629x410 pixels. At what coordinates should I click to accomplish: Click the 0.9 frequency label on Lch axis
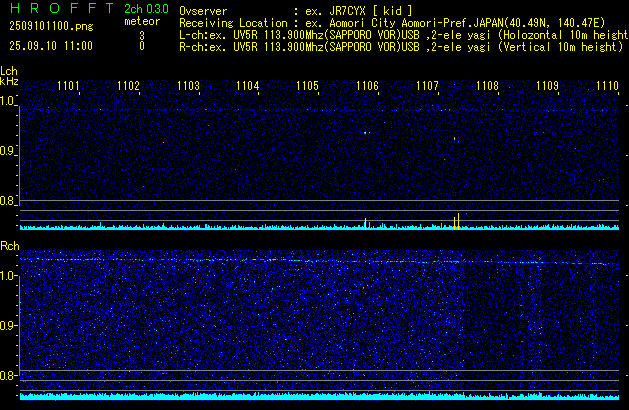coord(7,151)
